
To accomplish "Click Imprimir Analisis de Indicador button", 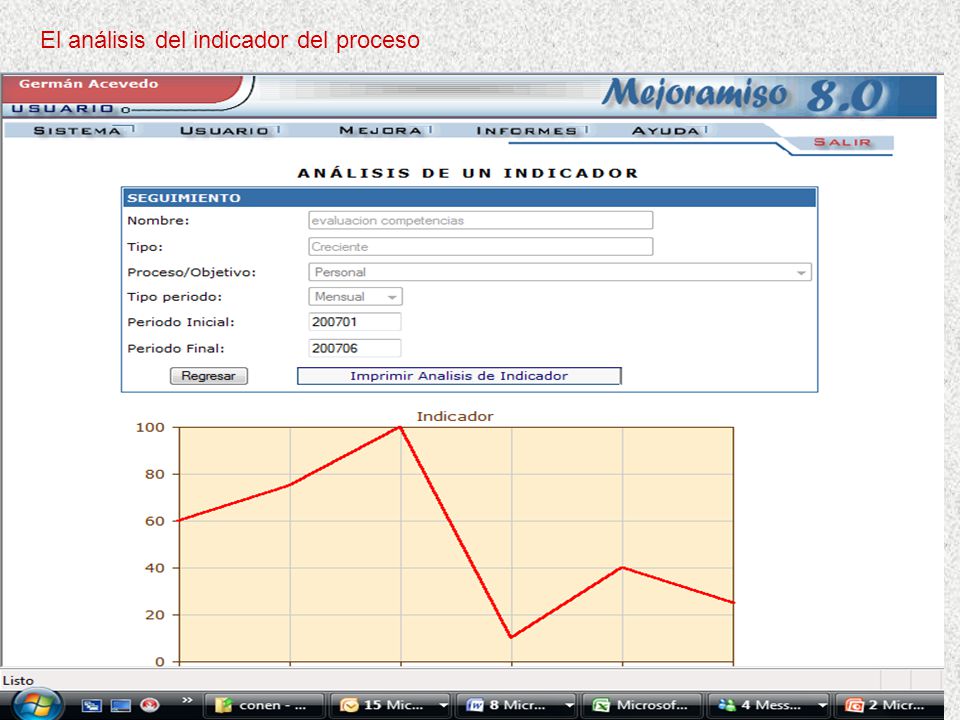I will tap(459, 376).
